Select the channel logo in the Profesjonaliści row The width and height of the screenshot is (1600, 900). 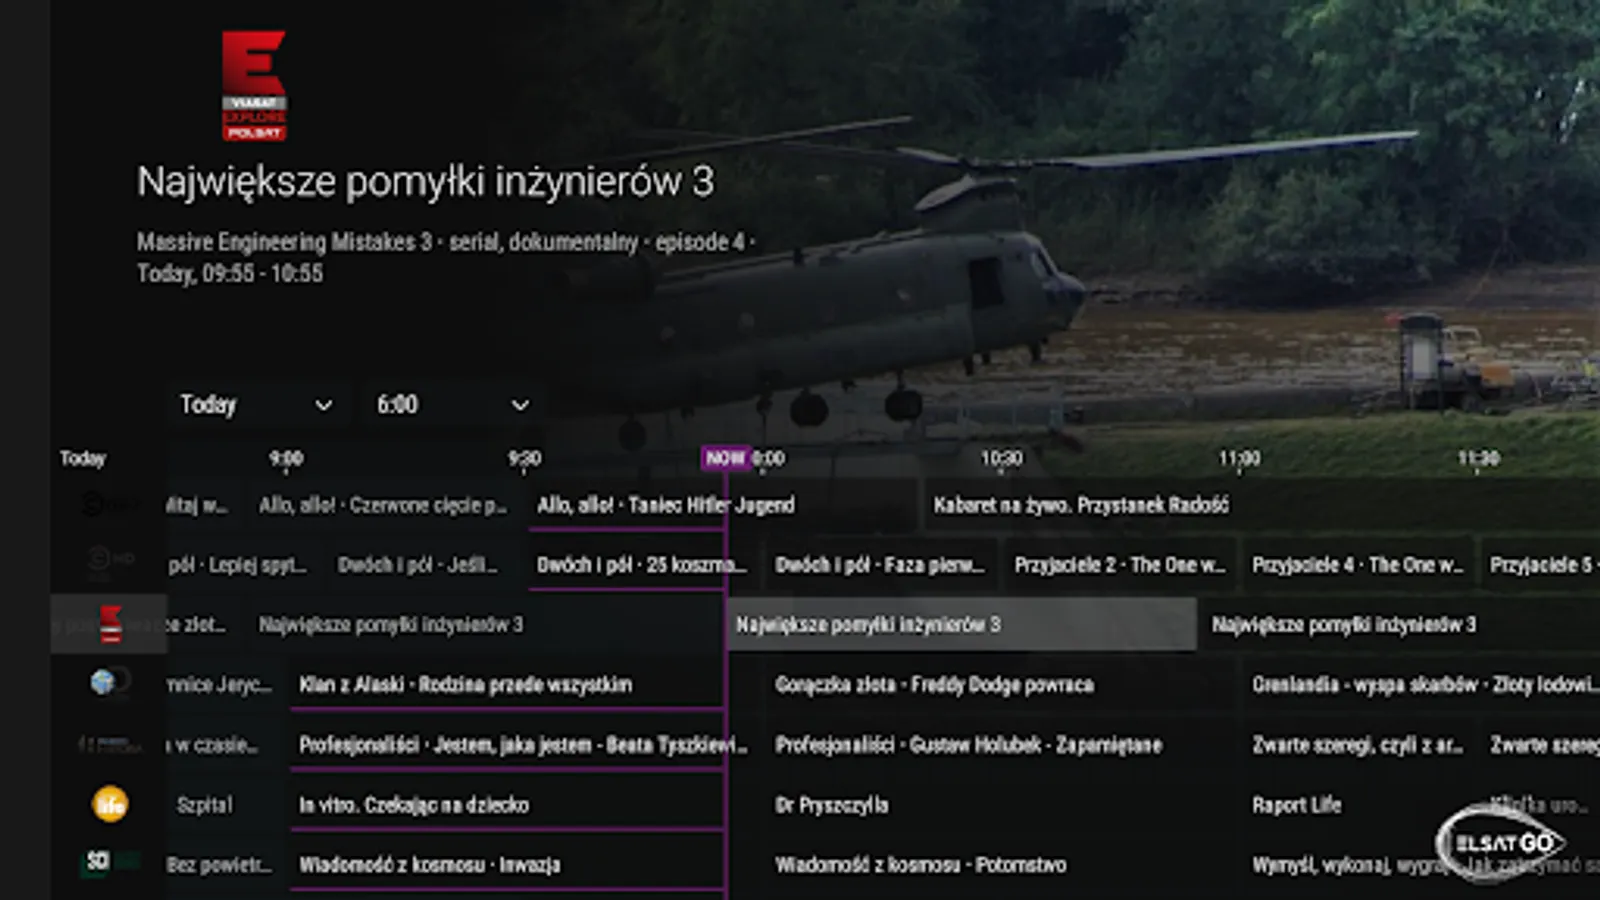(x=108, y=744)
